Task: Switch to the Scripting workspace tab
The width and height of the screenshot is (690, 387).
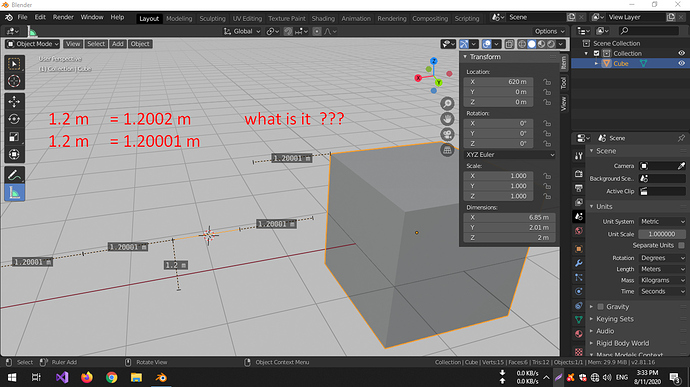Action: click(x=467, y=18)
